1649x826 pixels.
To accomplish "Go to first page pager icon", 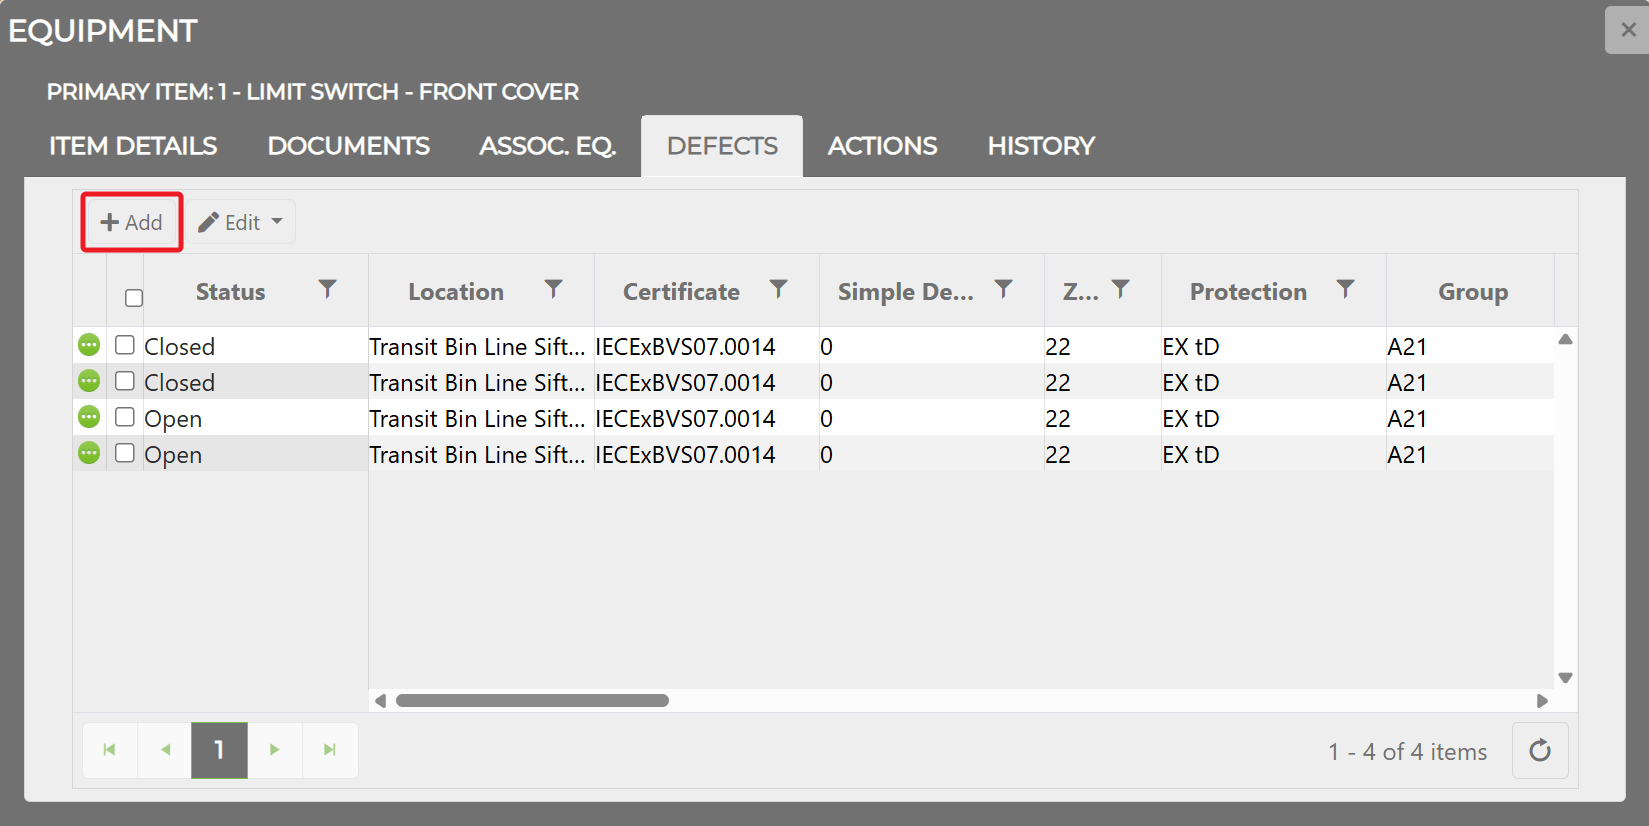I will [110, 750].
